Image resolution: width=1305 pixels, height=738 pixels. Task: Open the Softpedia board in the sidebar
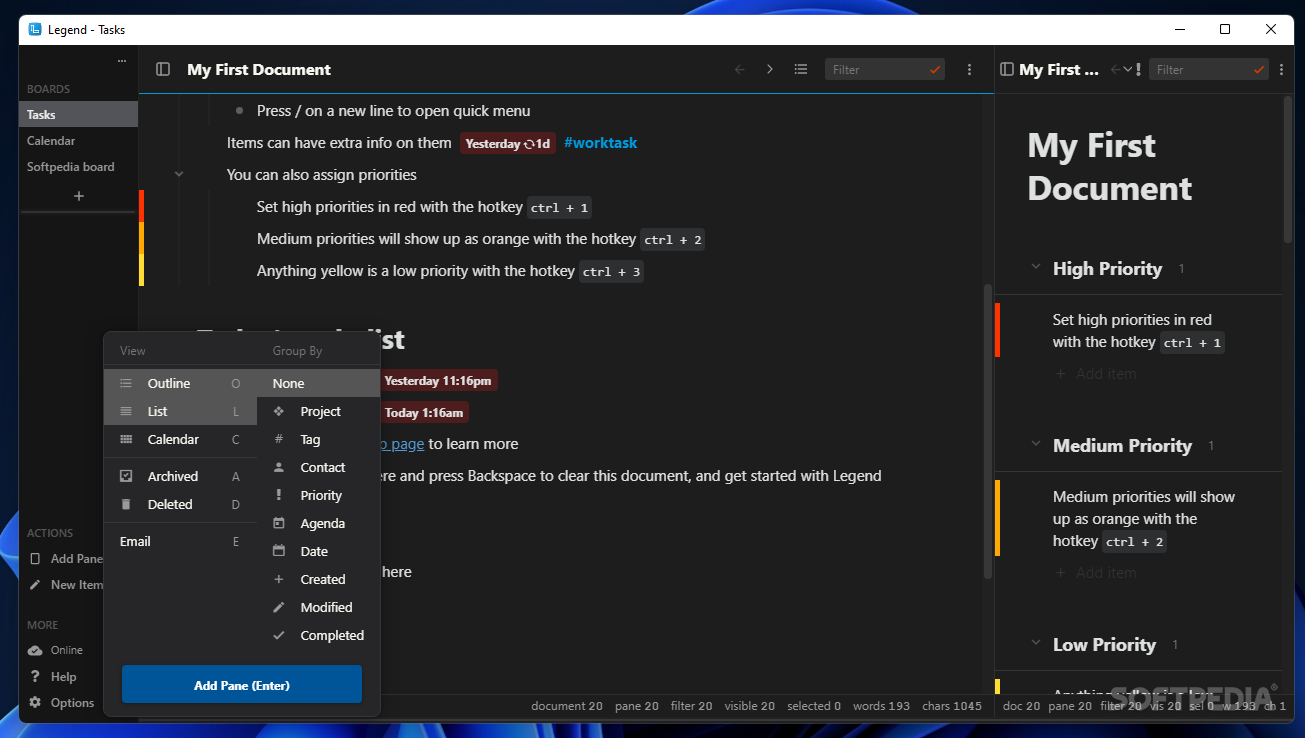[x=78, y=167]
